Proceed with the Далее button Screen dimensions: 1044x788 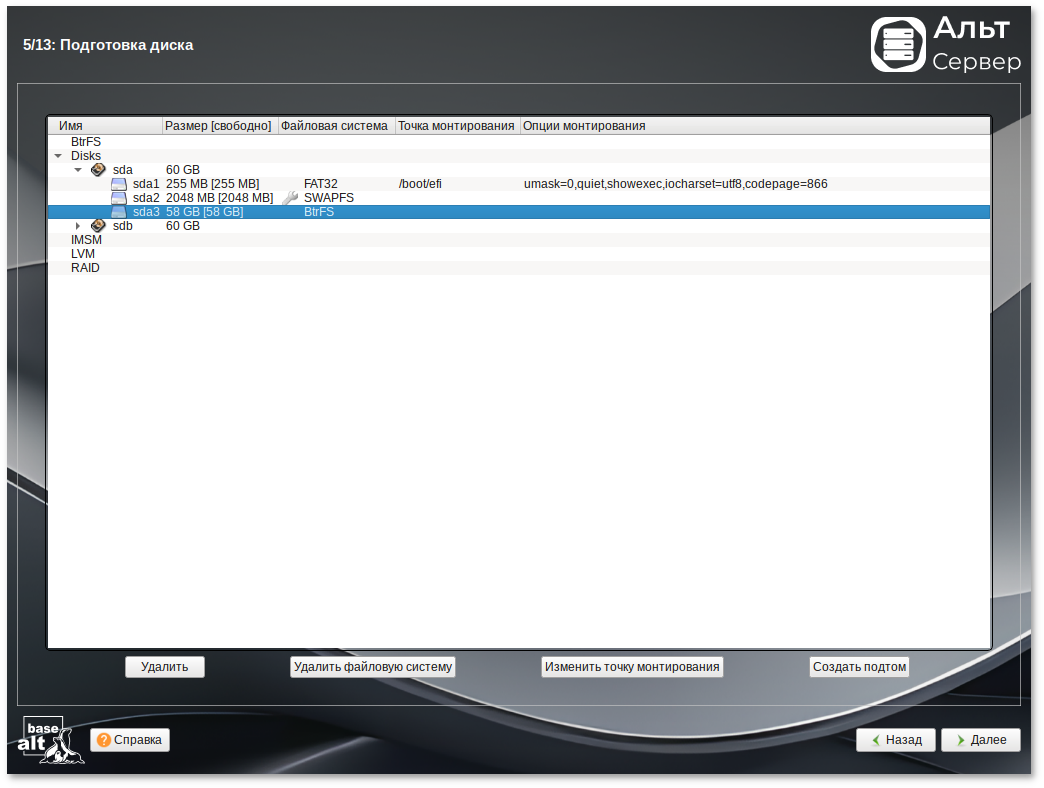[x=981, y=740]
